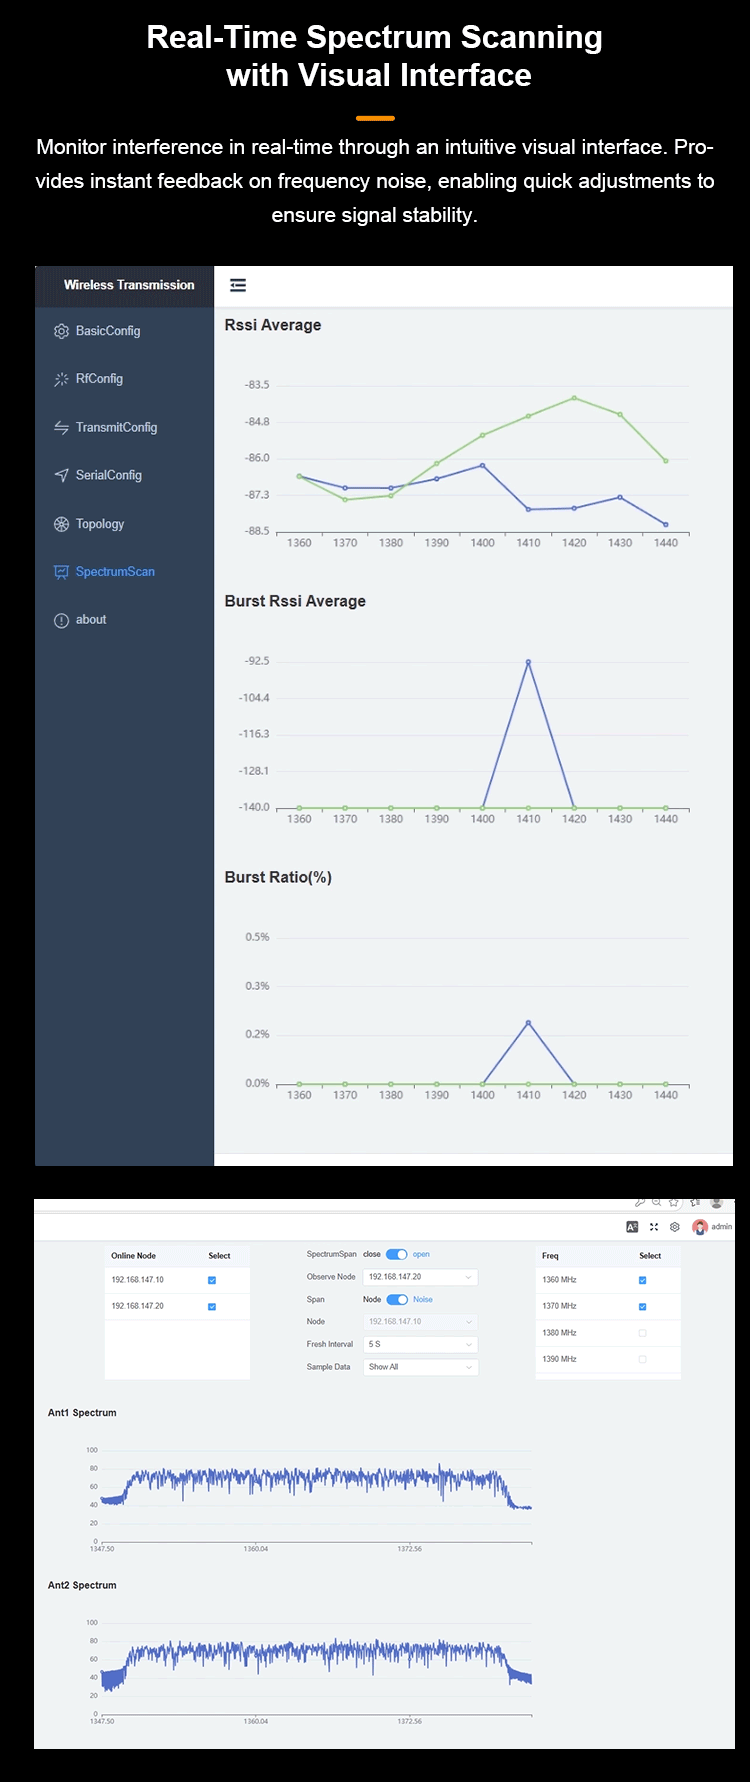The image size is (750, 1782).
Task: Enable the 1380 MHz frequency checkbox
Action: (x=642, y=1333)
